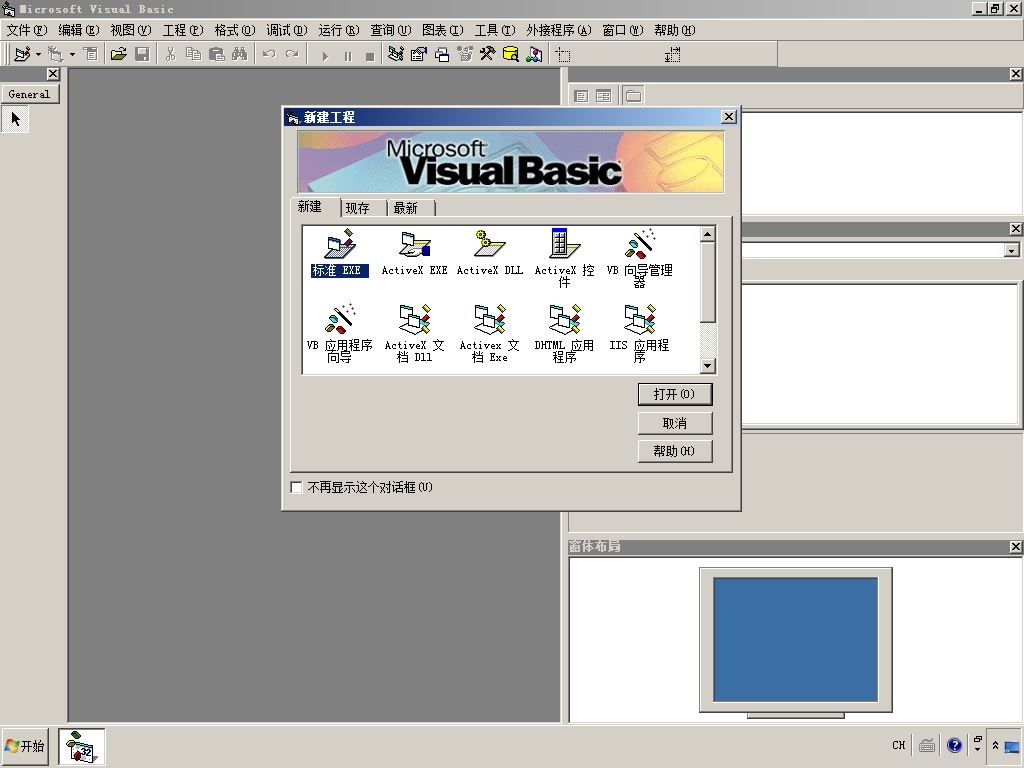
Task: Open the Object Browser toolbar icon
Action: pos(465,54)
